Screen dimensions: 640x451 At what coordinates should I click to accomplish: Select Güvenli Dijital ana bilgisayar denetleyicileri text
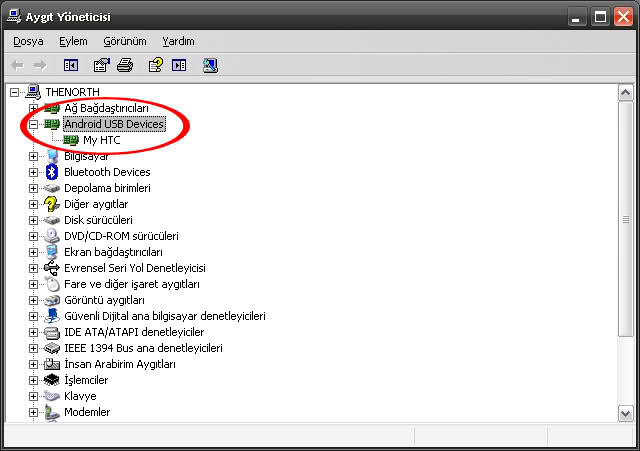(165, 316)
